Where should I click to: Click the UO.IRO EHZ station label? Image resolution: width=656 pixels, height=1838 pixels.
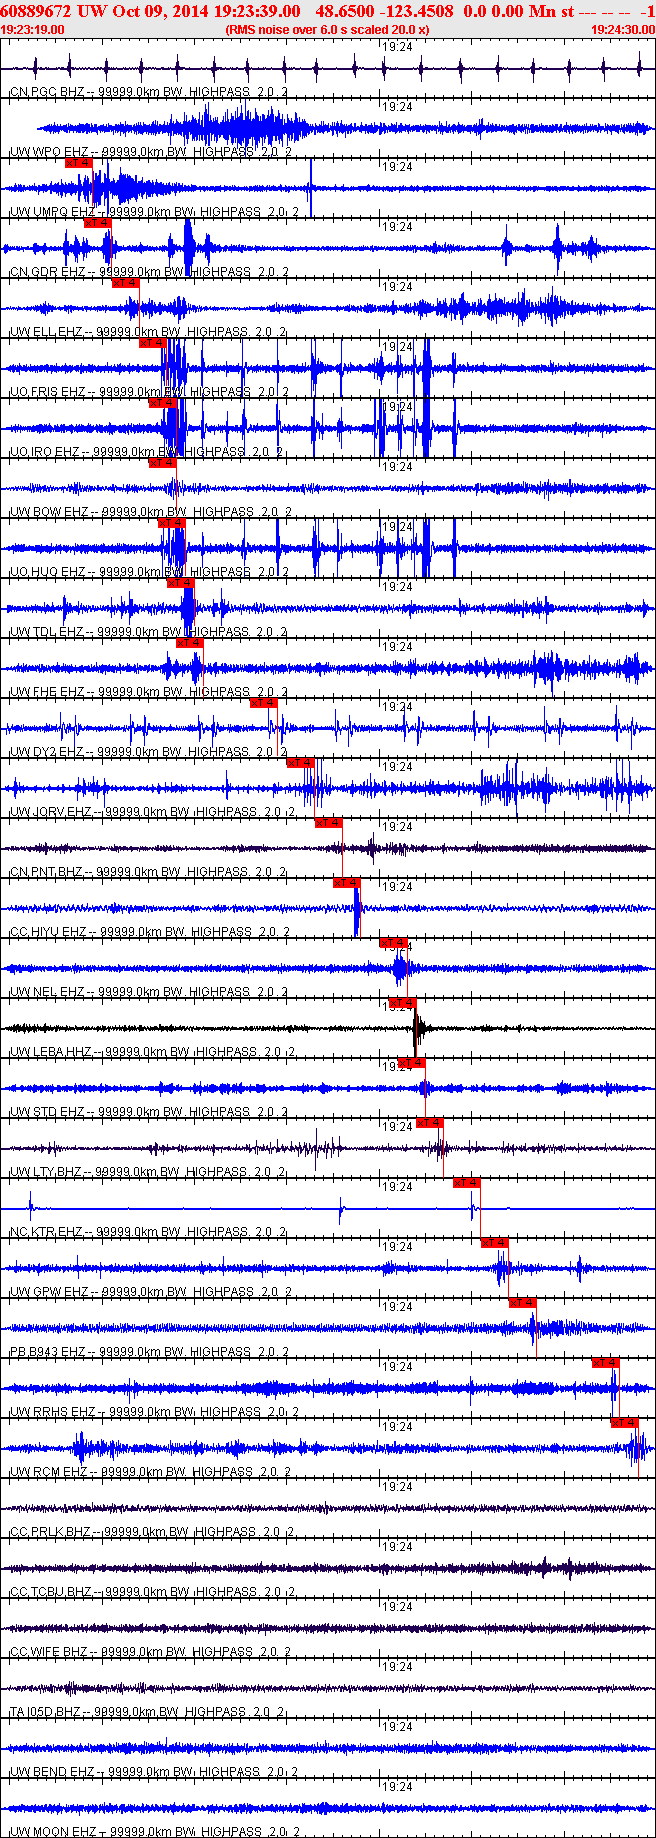point(44,452)
